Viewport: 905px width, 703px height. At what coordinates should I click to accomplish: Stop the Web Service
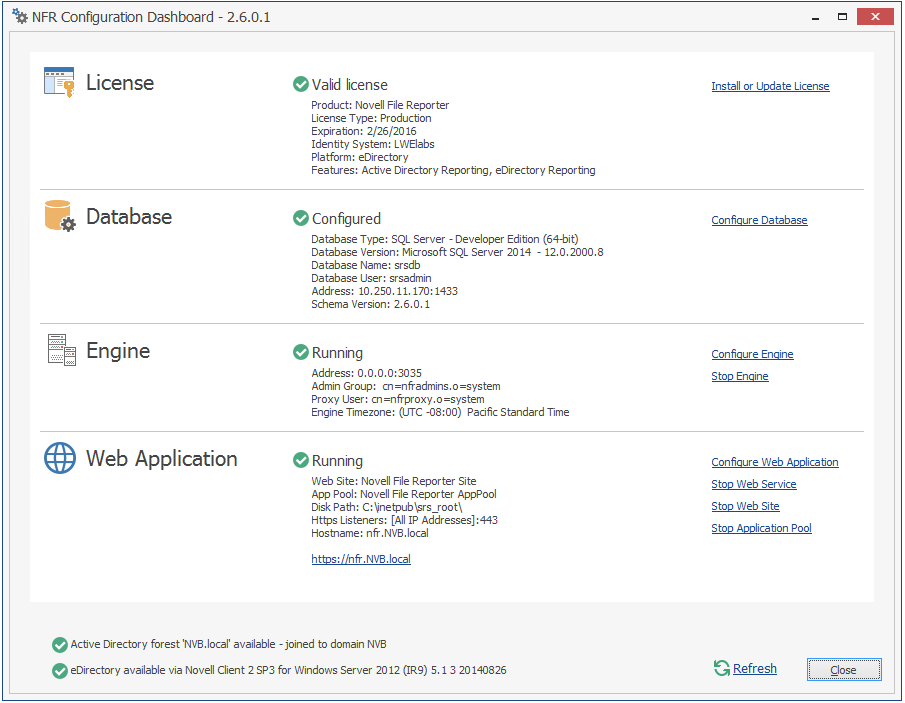753,484
